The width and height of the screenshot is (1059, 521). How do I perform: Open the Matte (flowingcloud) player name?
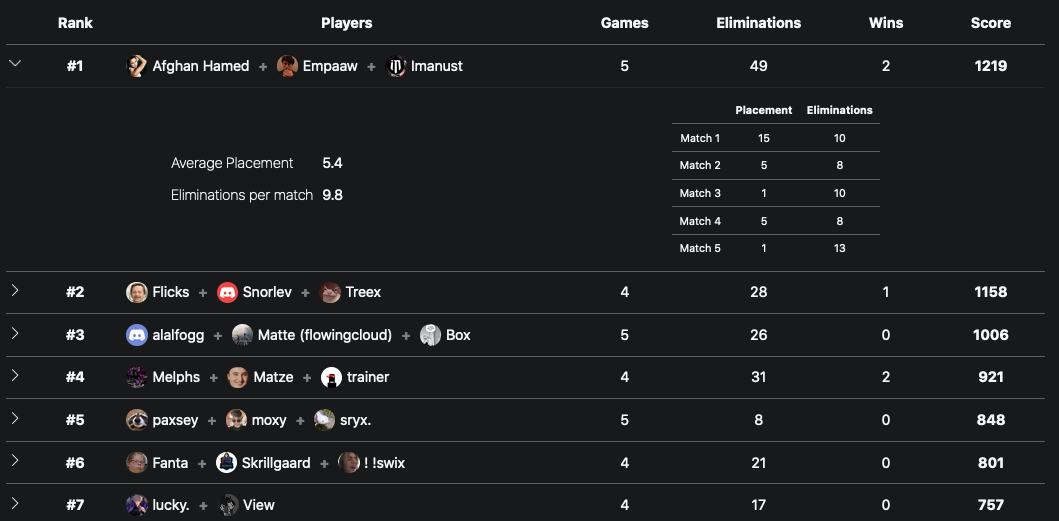pyautogui.click(x=325, y=335)
